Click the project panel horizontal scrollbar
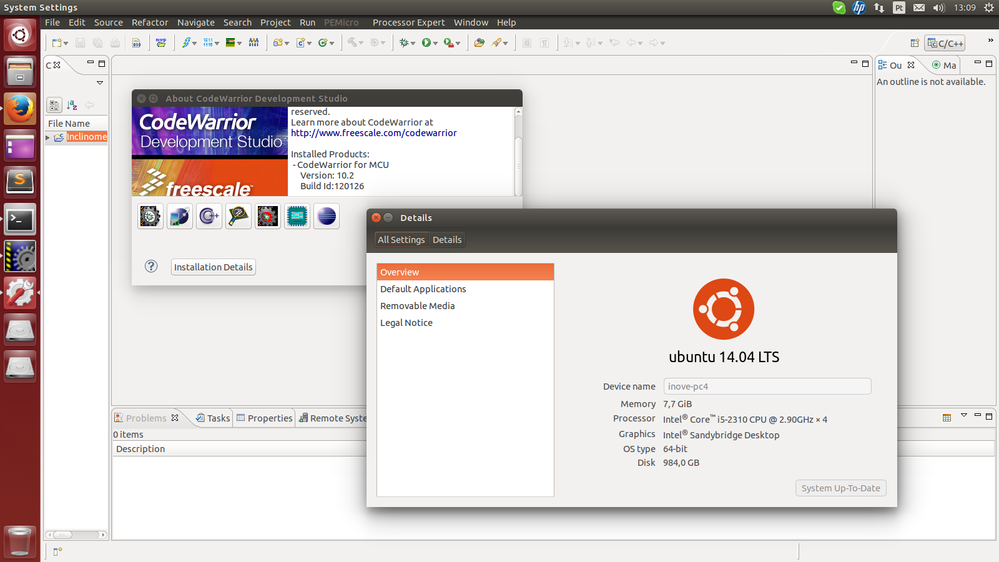Image resolution: width=999 pixels, height=562 pixels. click(76, 535)
